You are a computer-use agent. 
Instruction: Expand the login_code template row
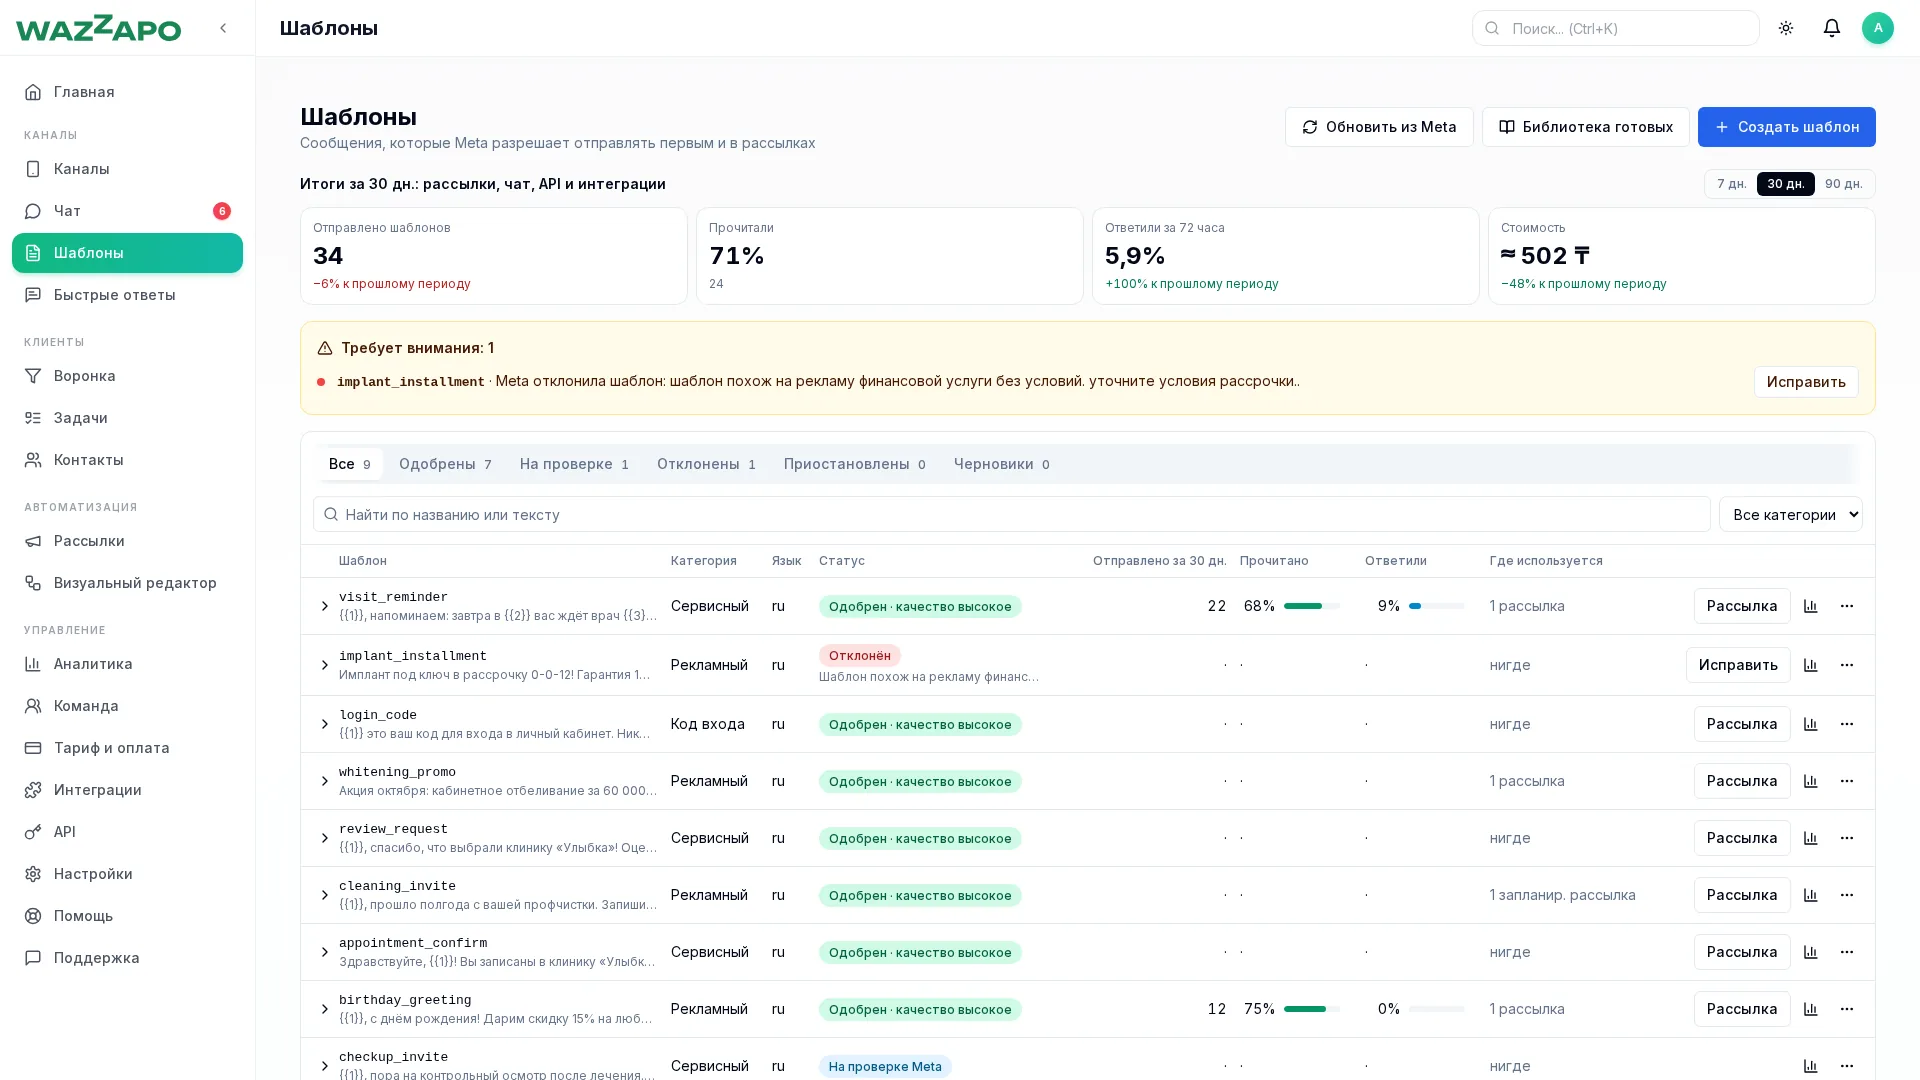tap(324, 724)
